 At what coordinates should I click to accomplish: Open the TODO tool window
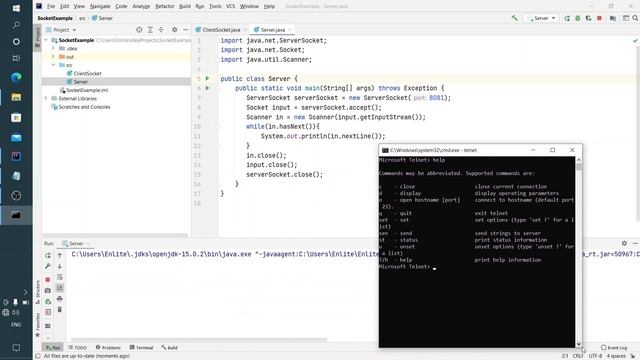point(78,348)
